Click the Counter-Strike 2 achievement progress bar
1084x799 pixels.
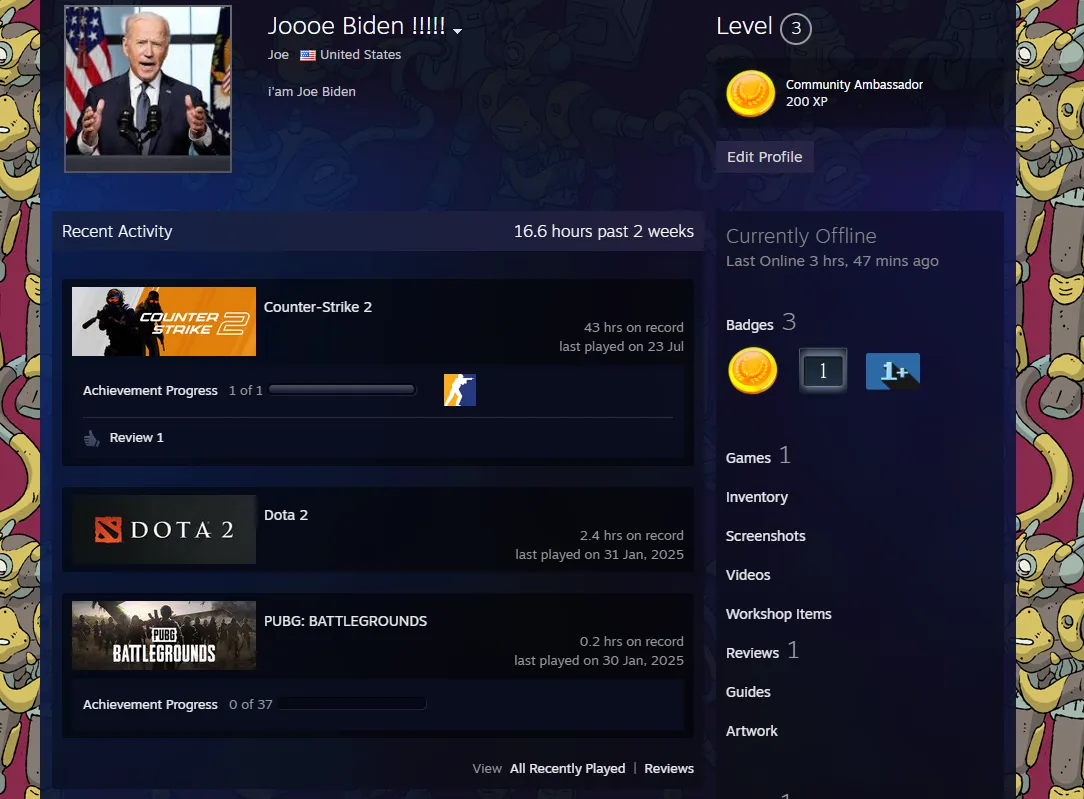342,390
